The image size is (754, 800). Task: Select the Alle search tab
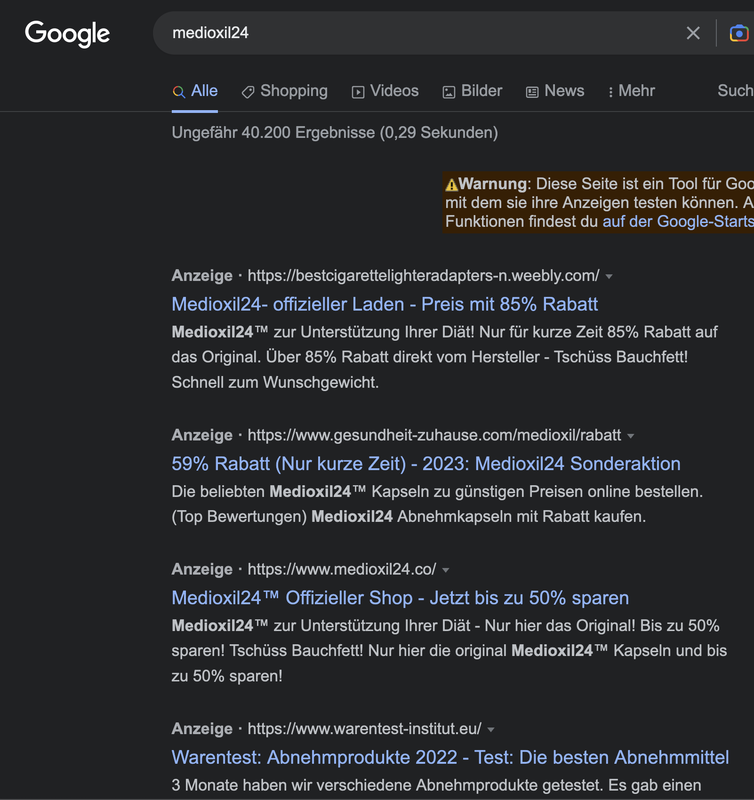(x=195, y=91)
